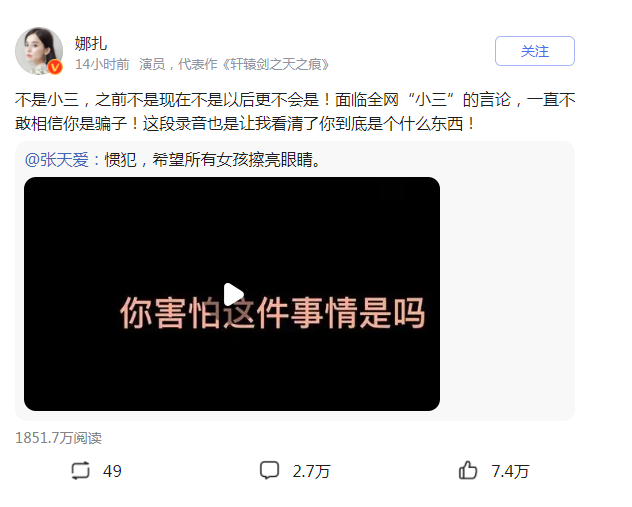Viewport: 632px width, 507px height.
Task: Click the video subtitle text 你害怕这件事情是吗
Action: click(x=272, y=313)
